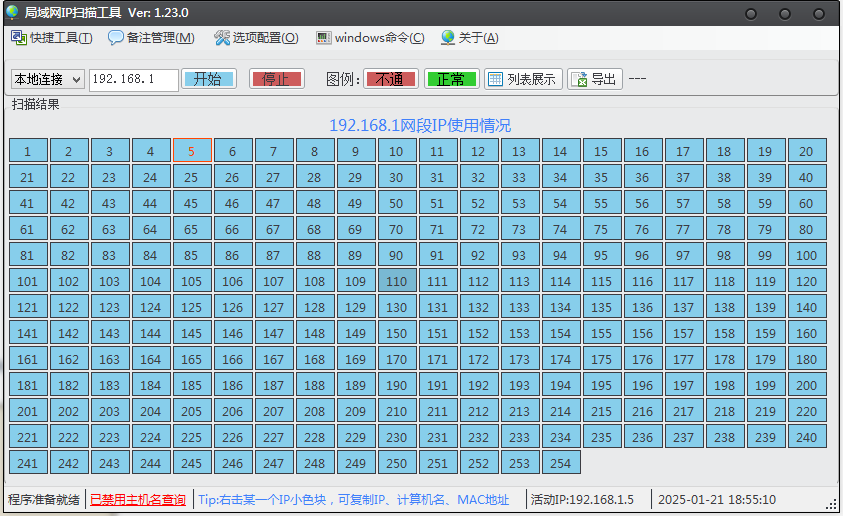Open the 关于 about menu
The image size is (843, 516).
pyautogui.click(x=469, y=38)
